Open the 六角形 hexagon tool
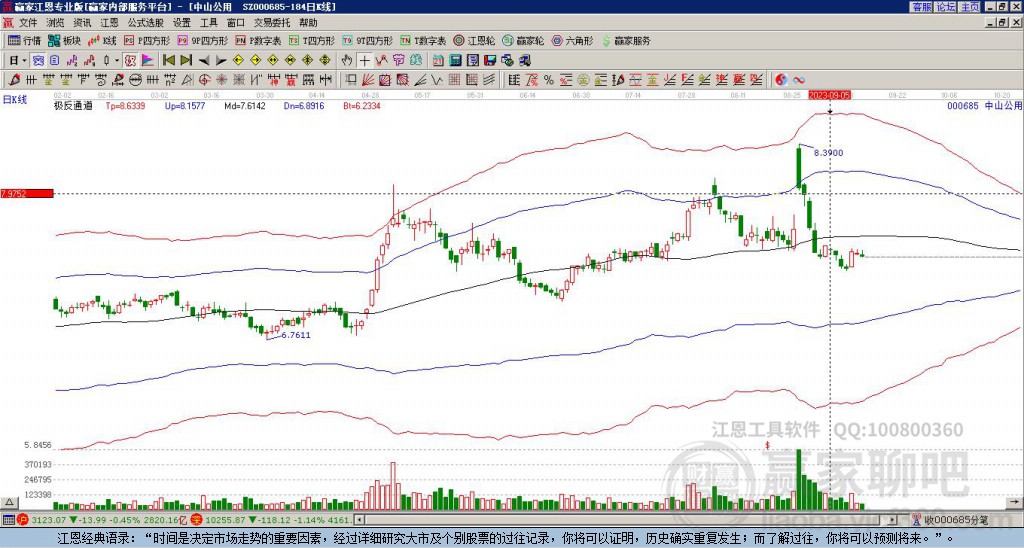1024x548 pixels. pyautogui.click(x=572, y=40)
